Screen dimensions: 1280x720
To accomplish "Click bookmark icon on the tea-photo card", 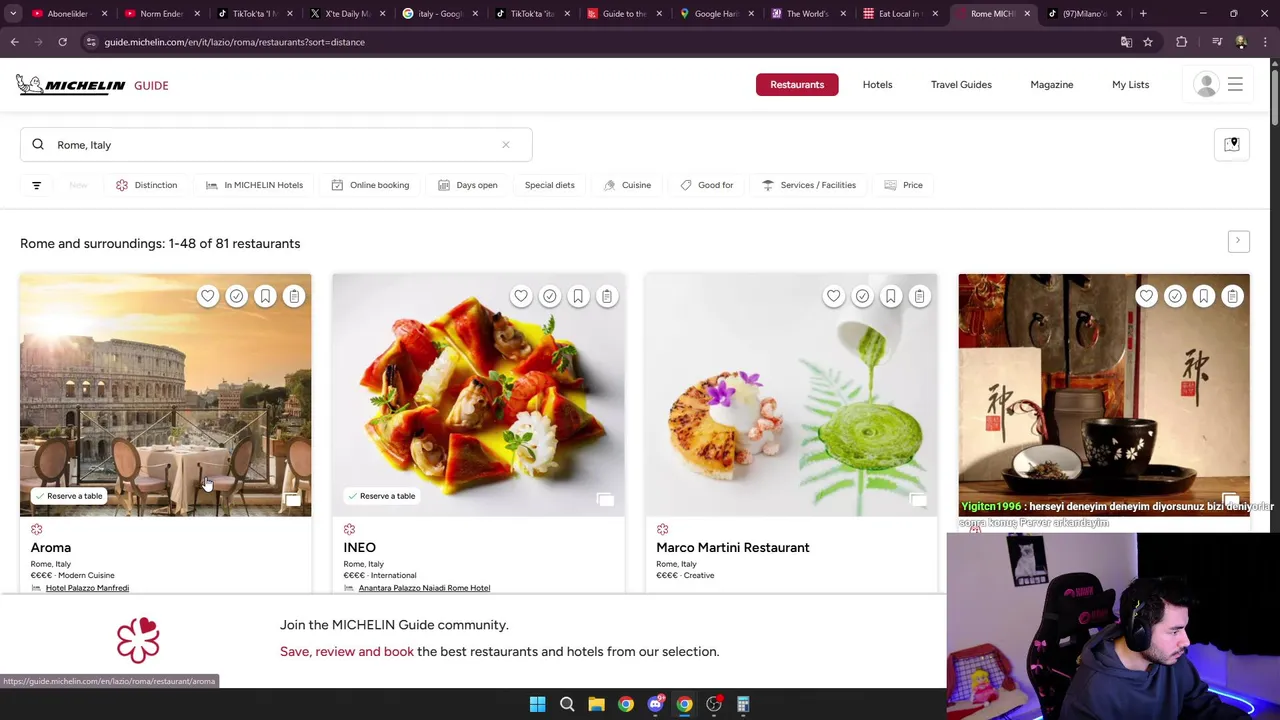I will 1204,296.
